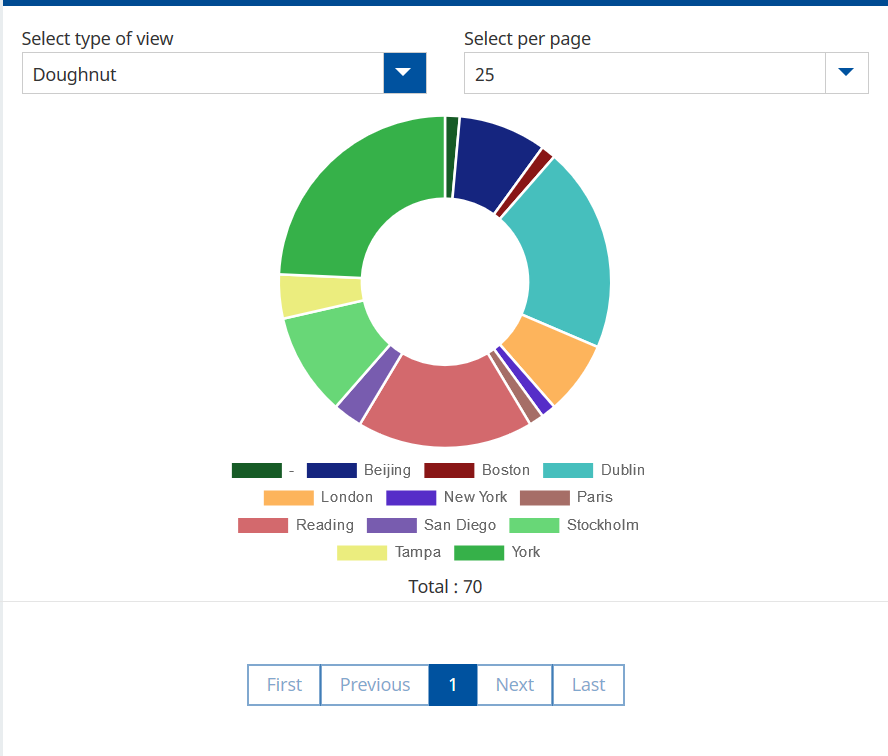Image resolution: width=888 pixels, height=756 pixels.
Task: Hide Stockholm via its legend swatch
Action: pyautogui.click(x=534, y=525)
